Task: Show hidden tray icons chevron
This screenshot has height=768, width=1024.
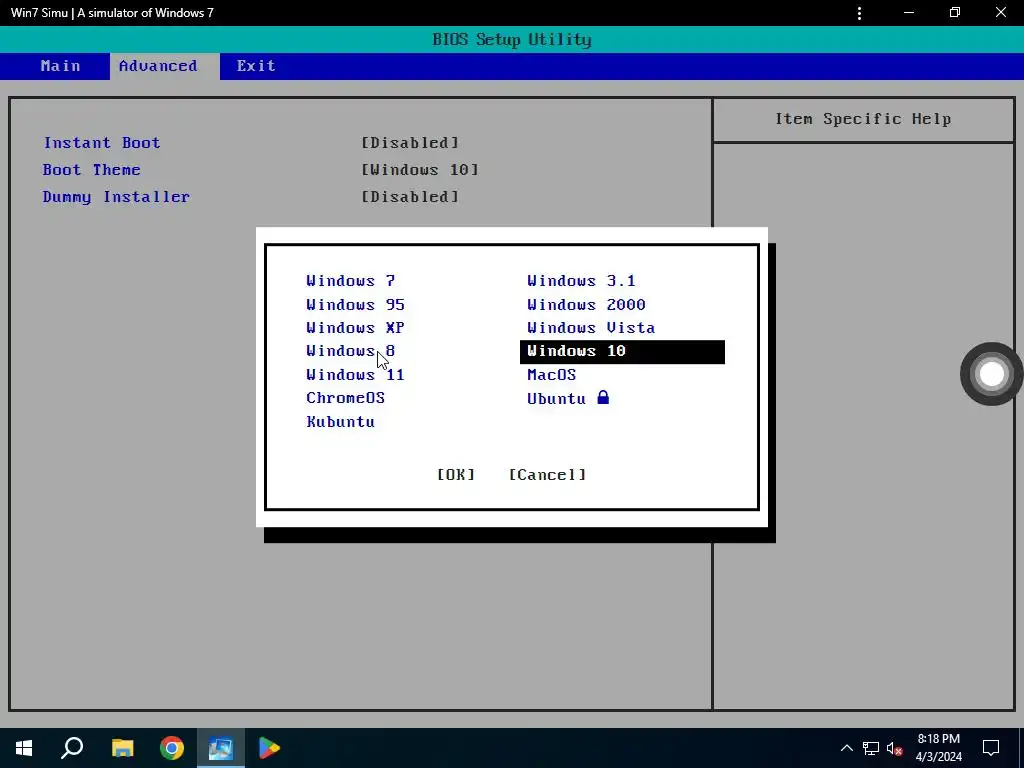Action: click(x=846, y=748)
